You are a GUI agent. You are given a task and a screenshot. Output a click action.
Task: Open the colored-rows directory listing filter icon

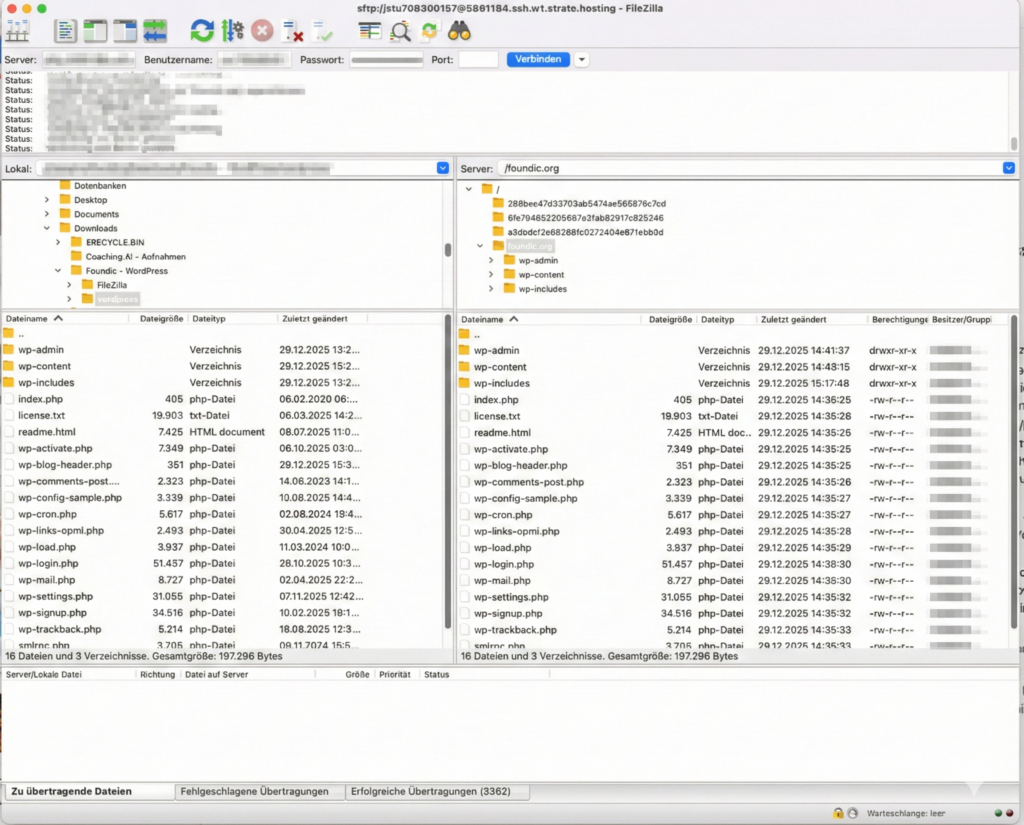[370, 30]
